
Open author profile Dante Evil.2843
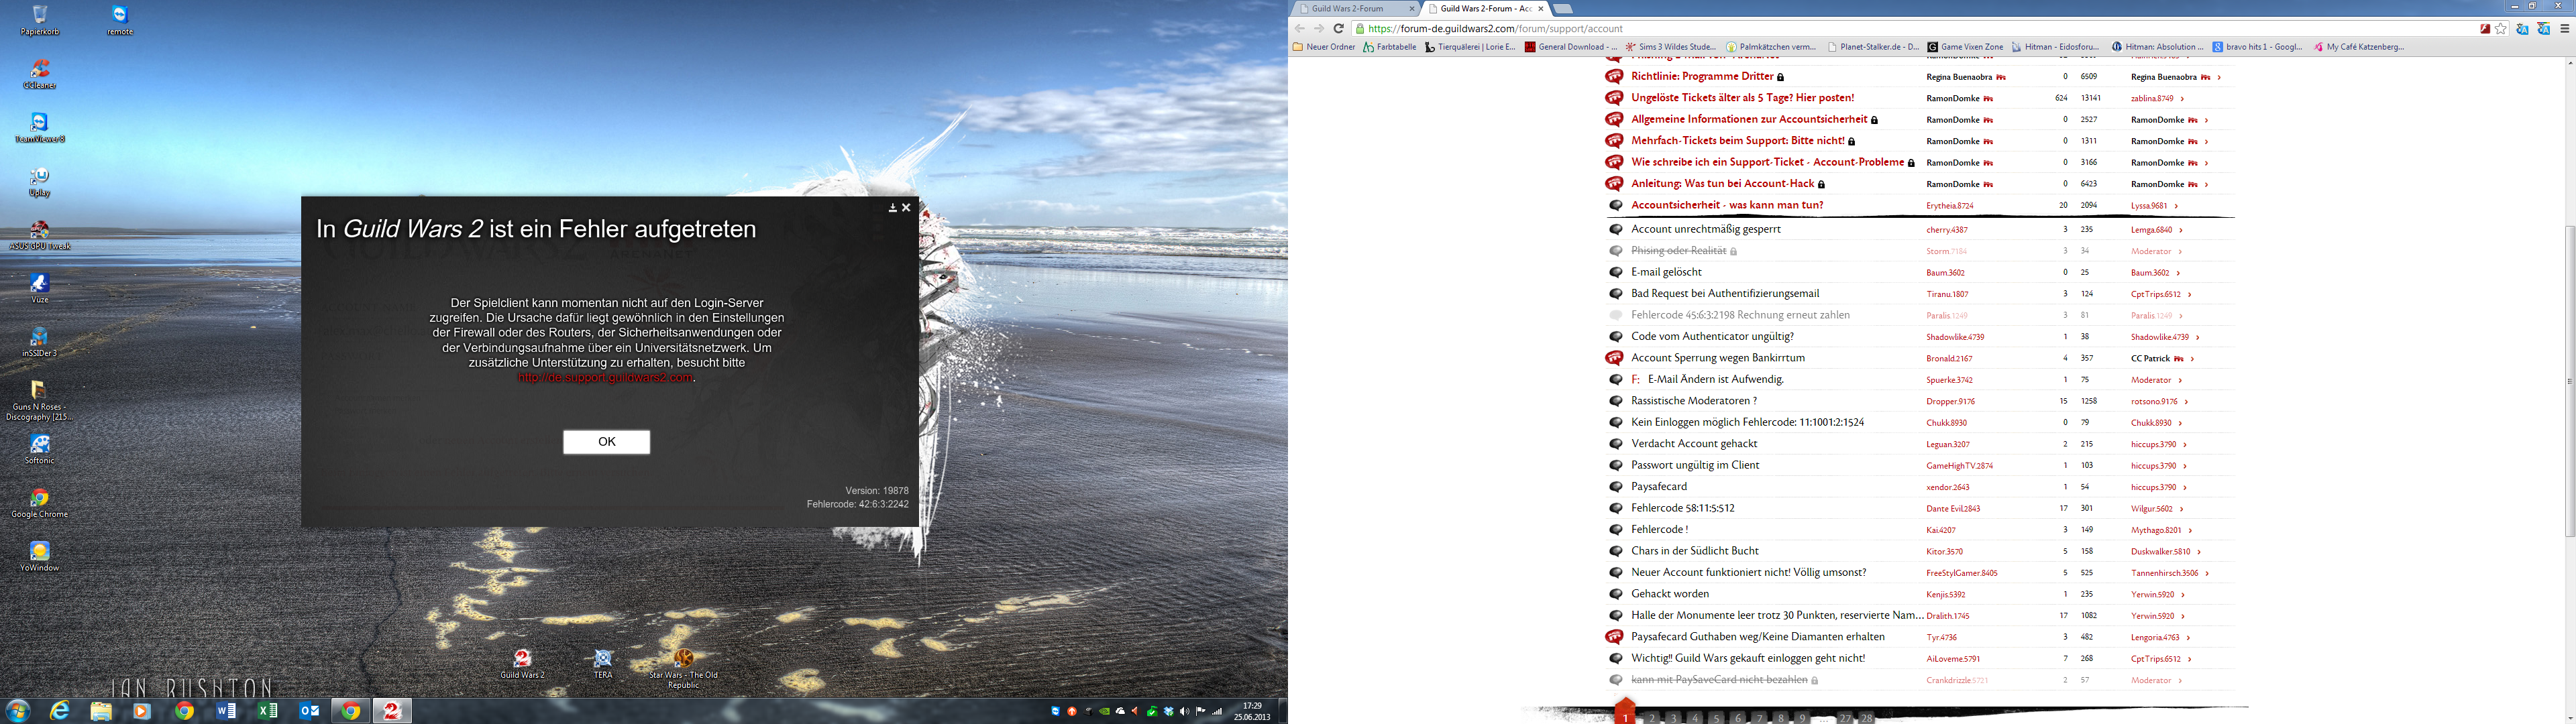[1953, 509]
